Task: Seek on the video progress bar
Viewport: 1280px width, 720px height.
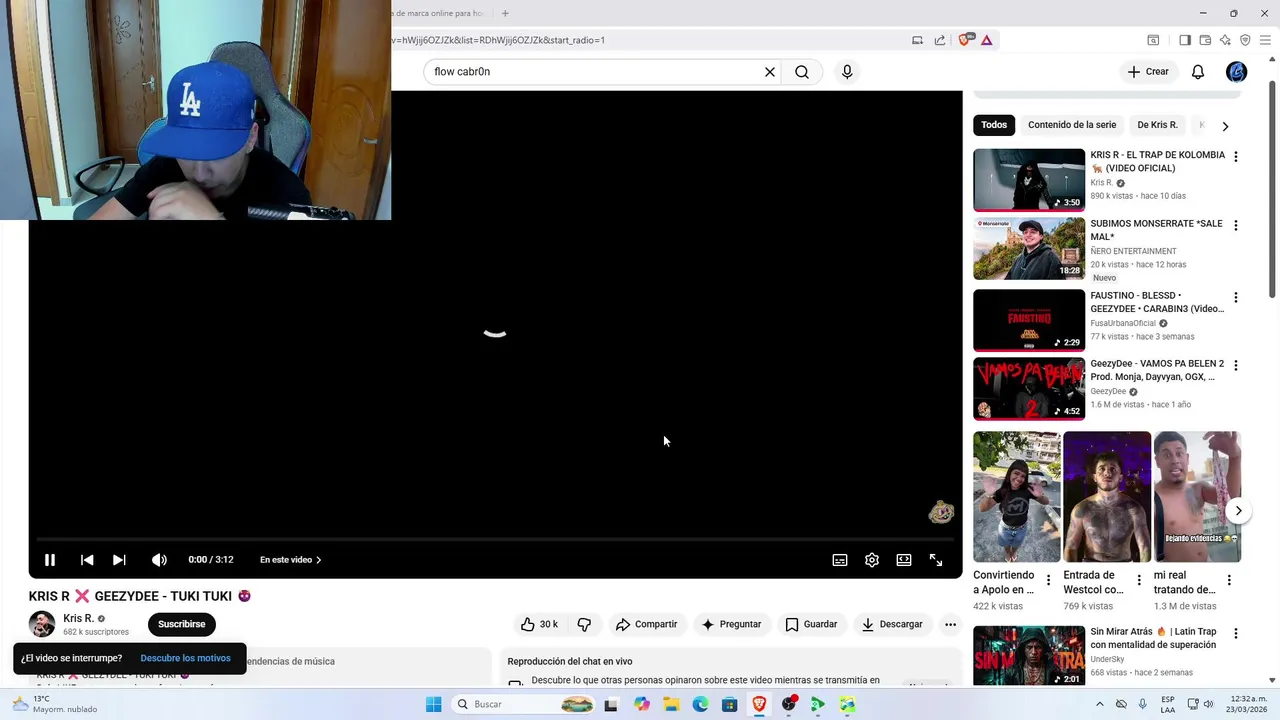Action: 495,539
